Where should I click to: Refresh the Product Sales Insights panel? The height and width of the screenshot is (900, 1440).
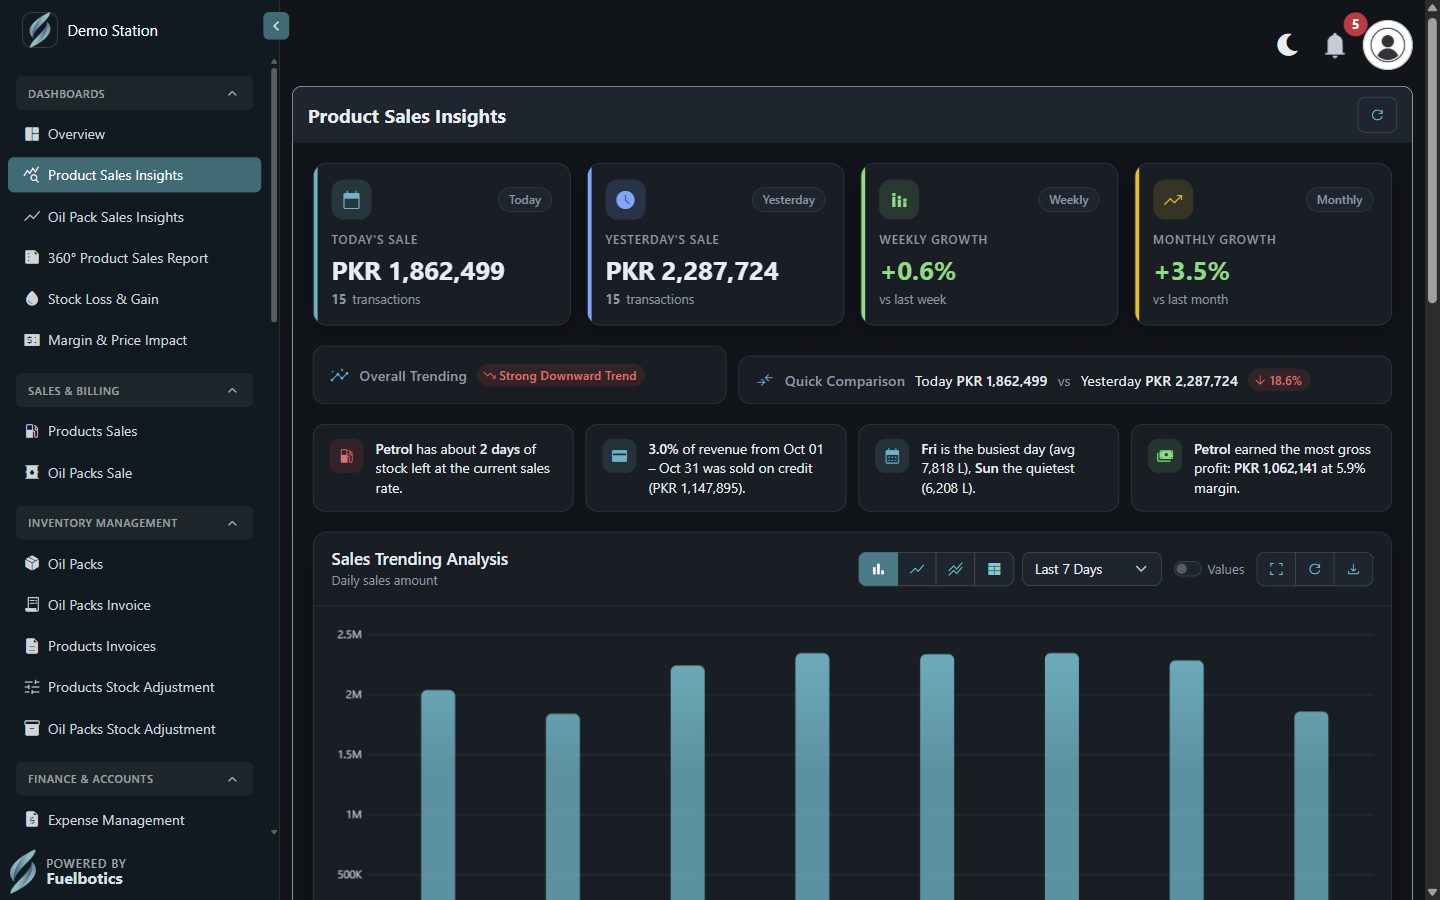point(1377,115)
